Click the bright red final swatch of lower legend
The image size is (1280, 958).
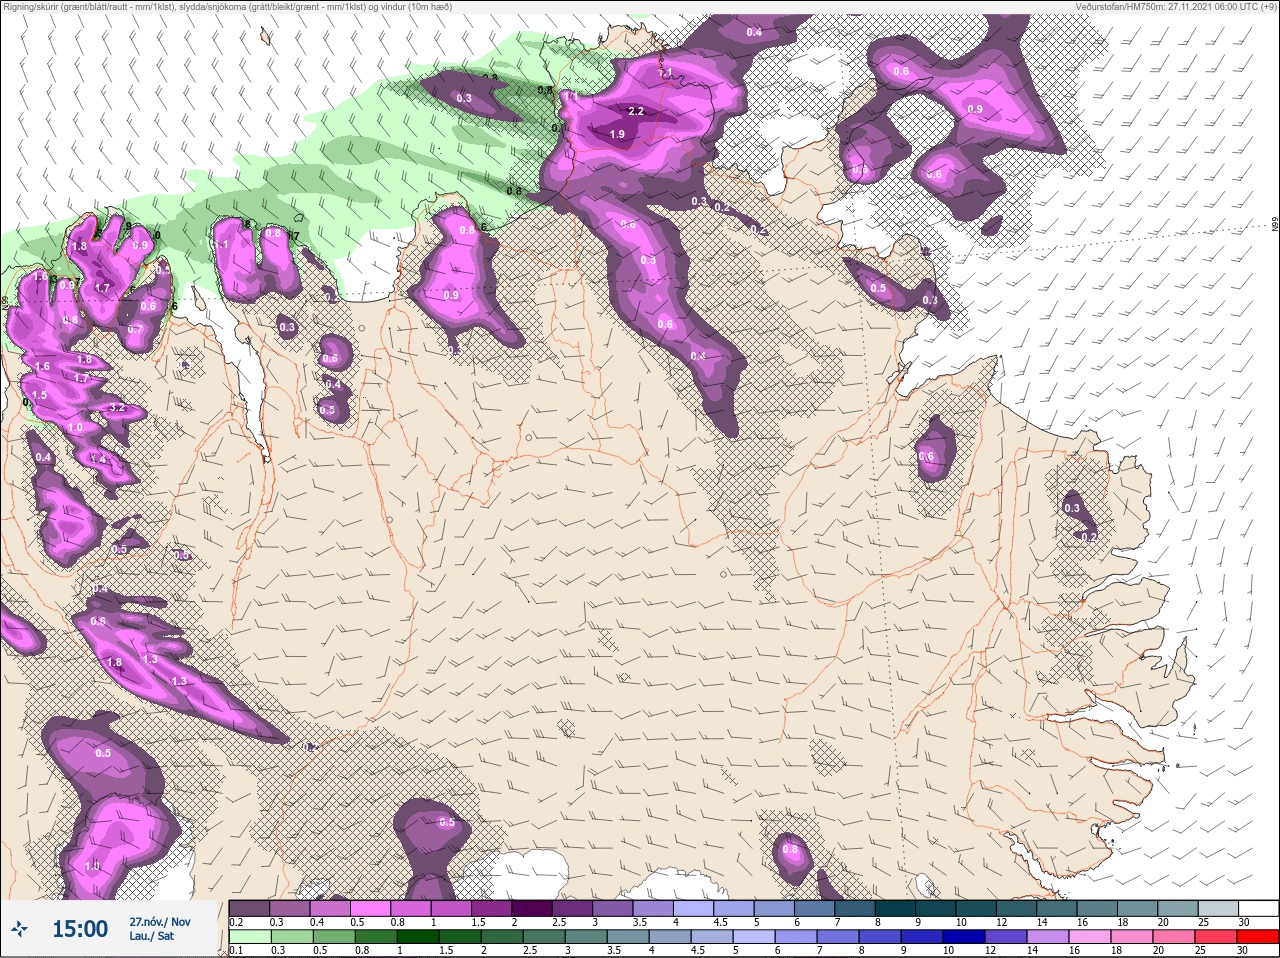pos(1259,936)
